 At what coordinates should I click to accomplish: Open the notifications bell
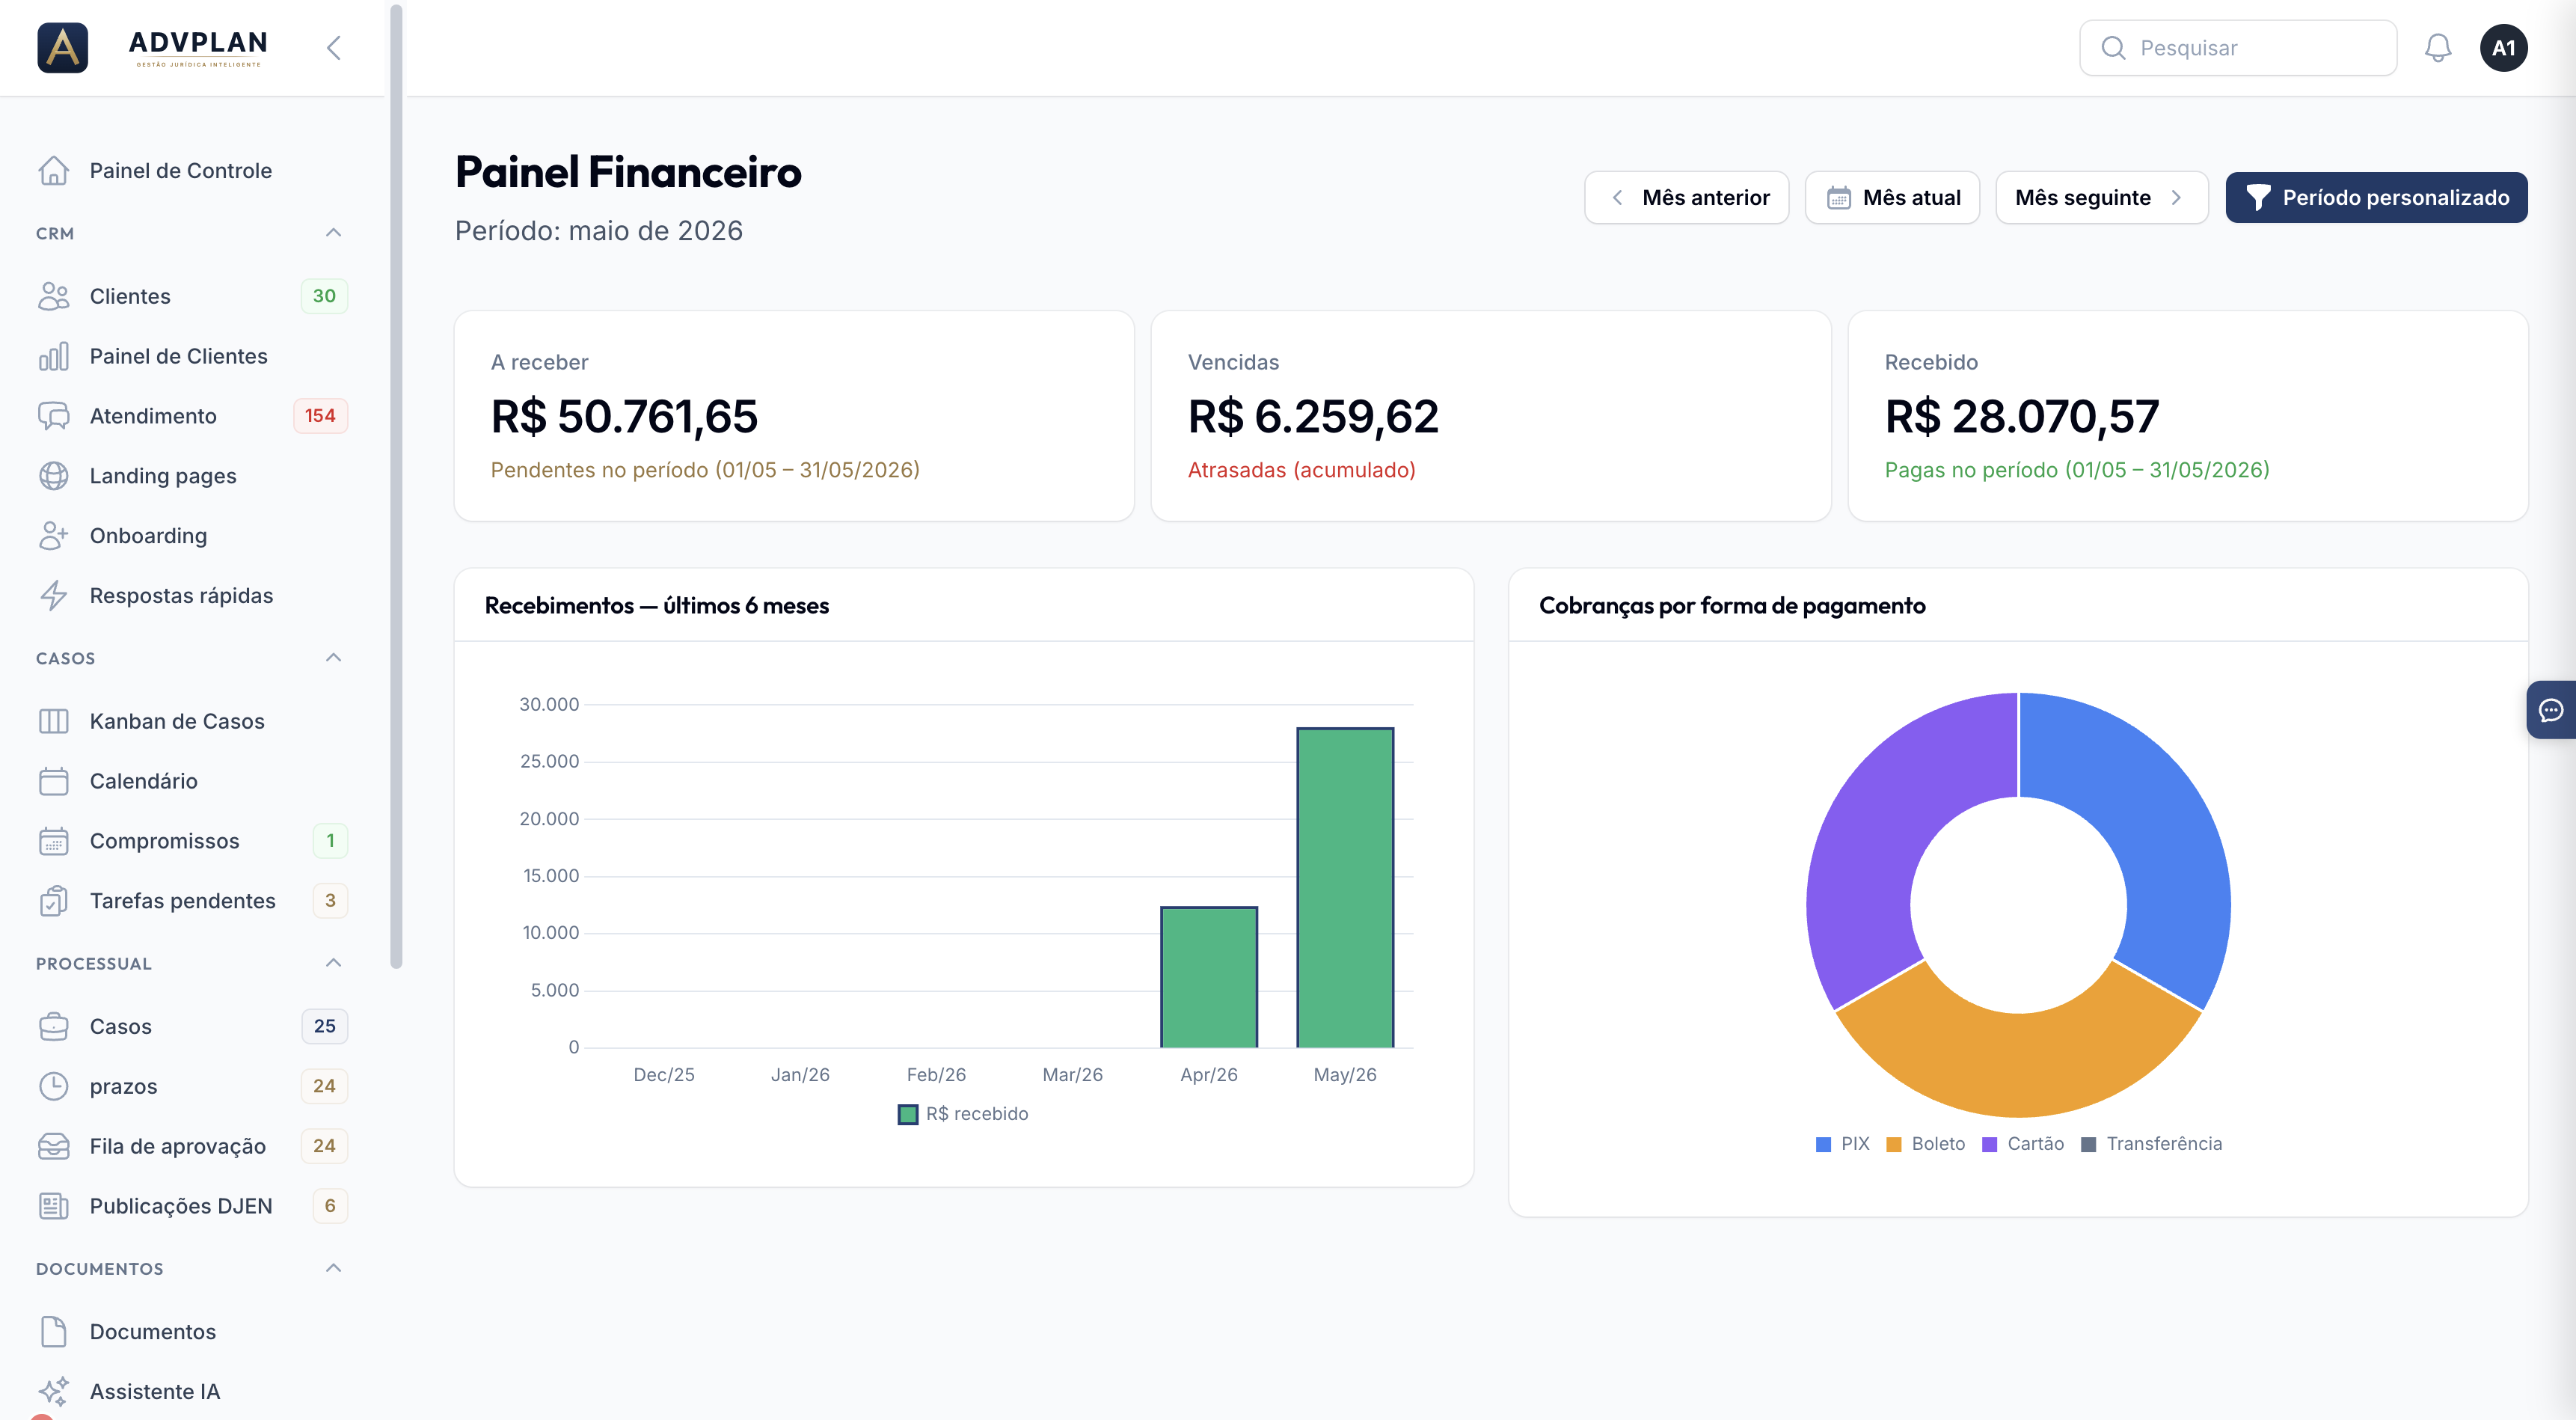pos(2438,48)
